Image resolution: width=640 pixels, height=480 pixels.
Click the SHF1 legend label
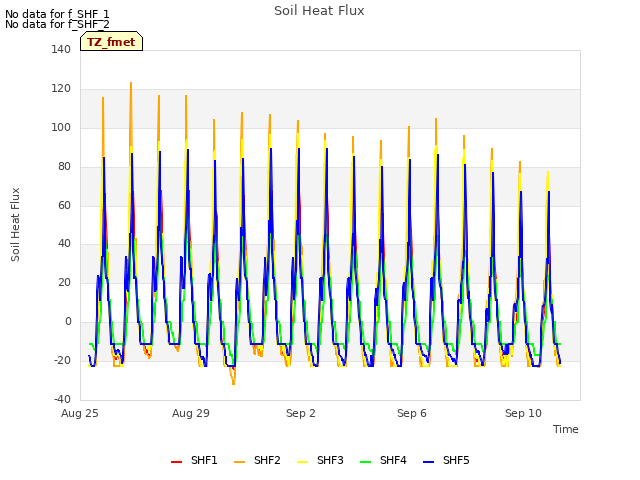204,460
